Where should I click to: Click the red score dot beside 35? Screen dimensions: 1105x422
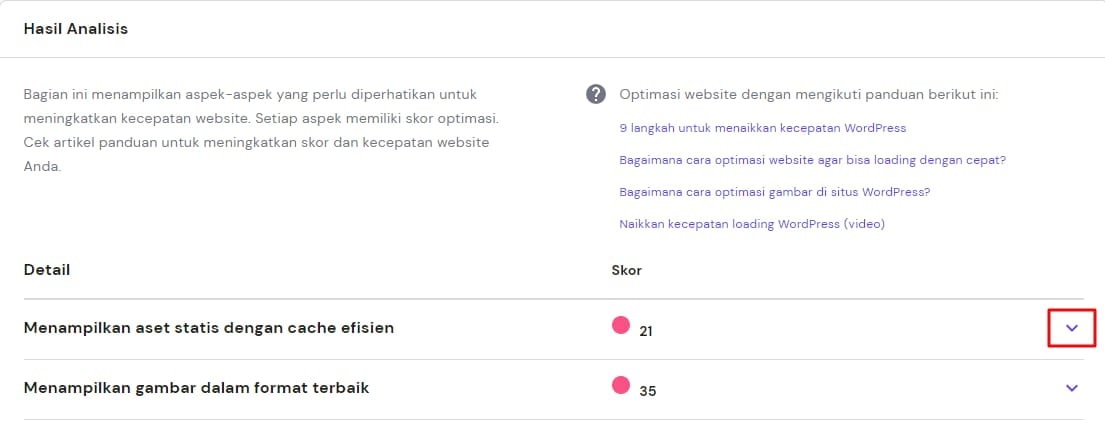pyautogui.click(x=620, y=385)
